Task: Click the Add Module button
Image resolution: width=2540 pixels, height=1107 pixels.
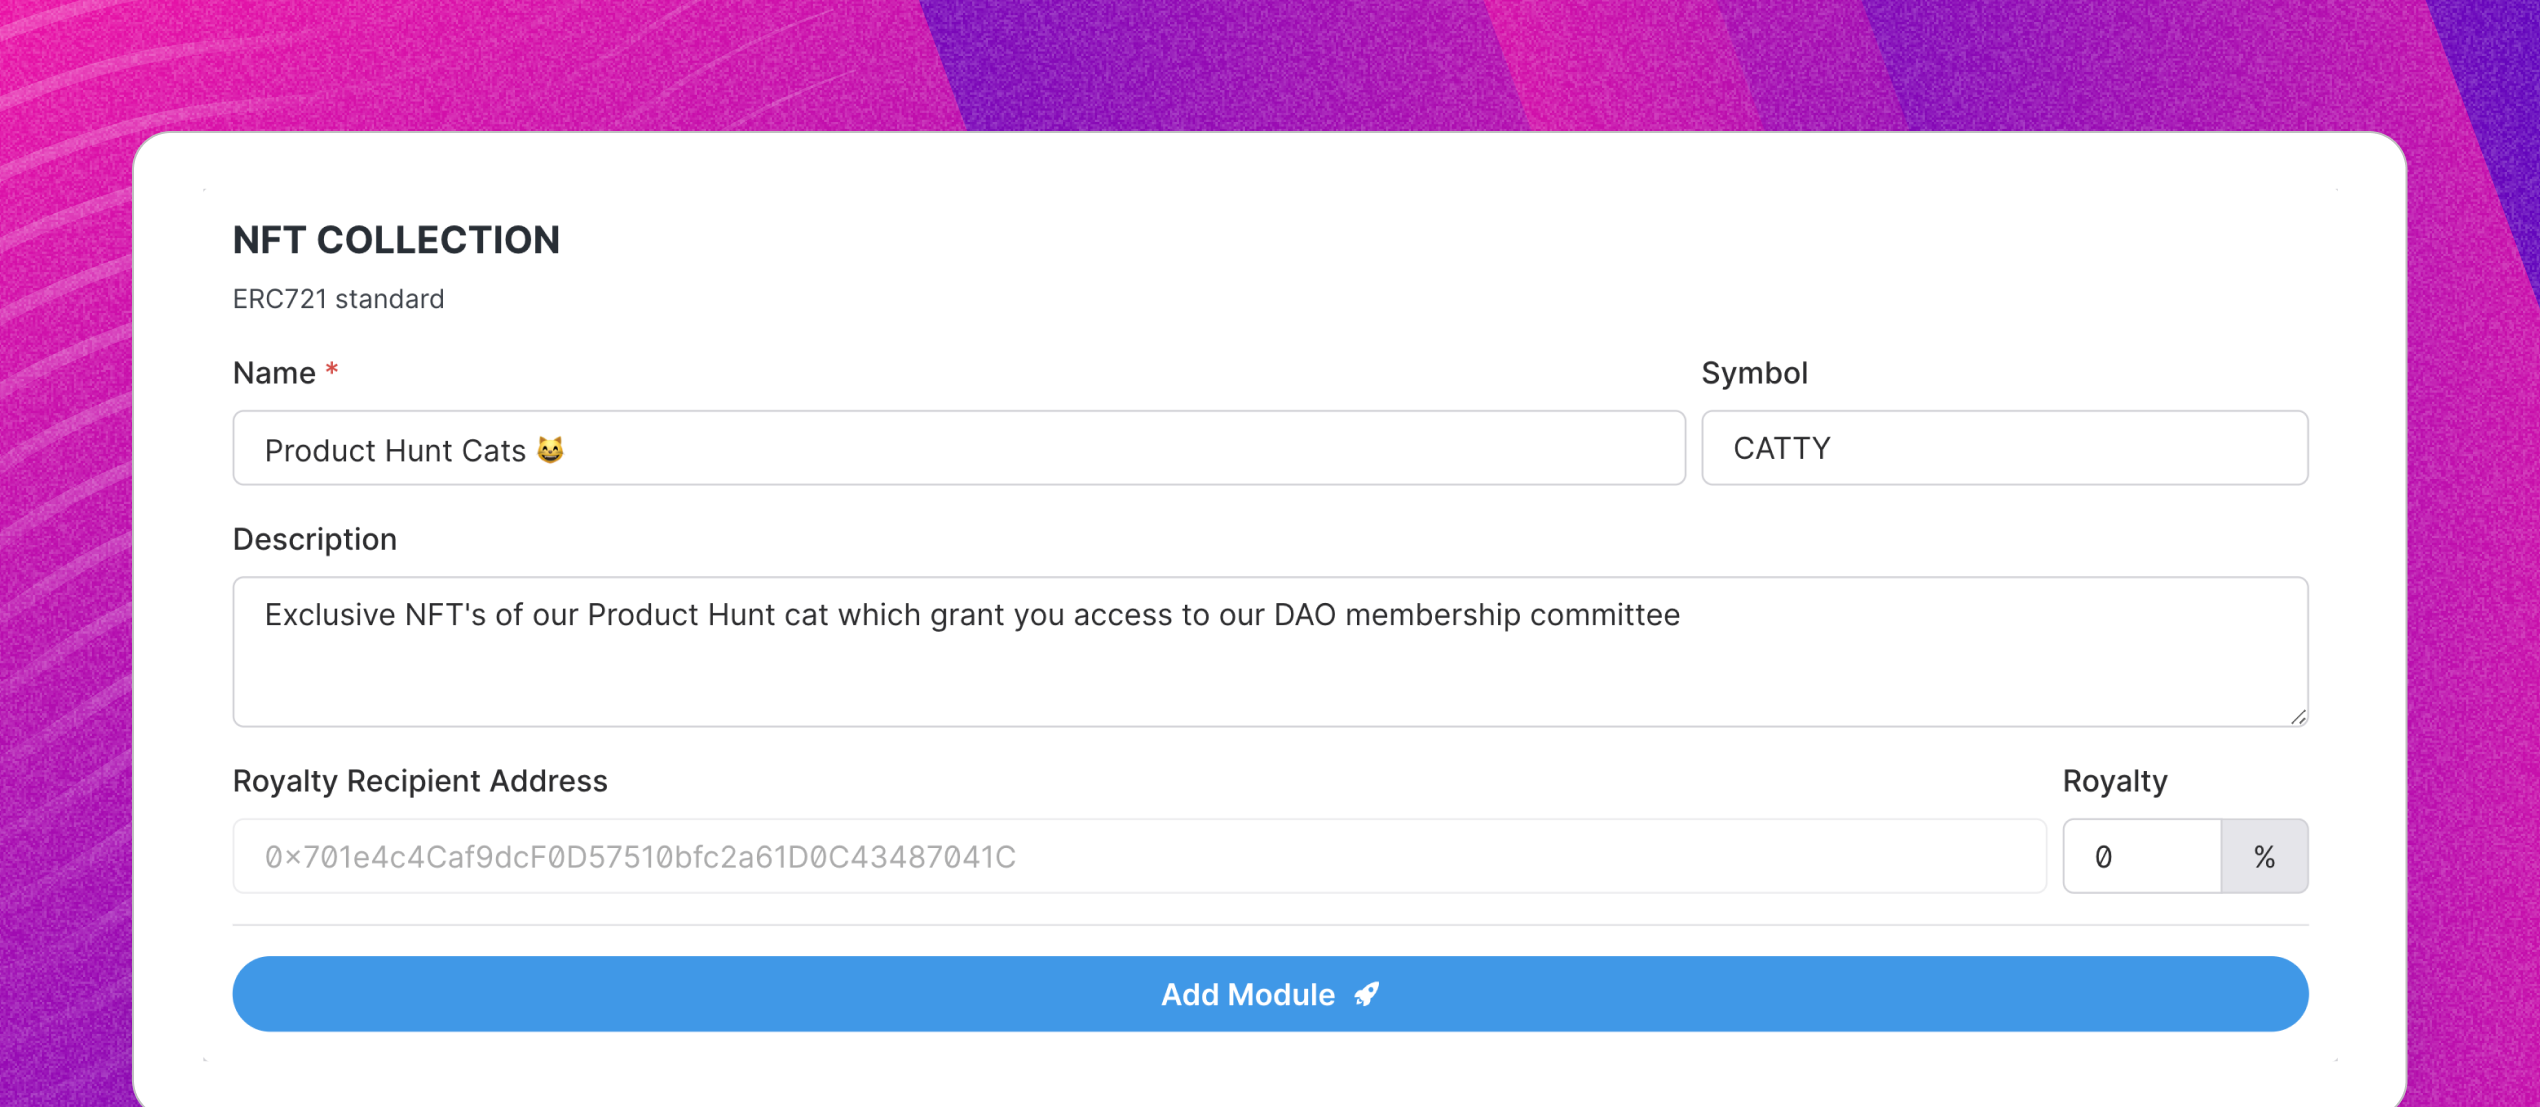Action: (1270, 993)
